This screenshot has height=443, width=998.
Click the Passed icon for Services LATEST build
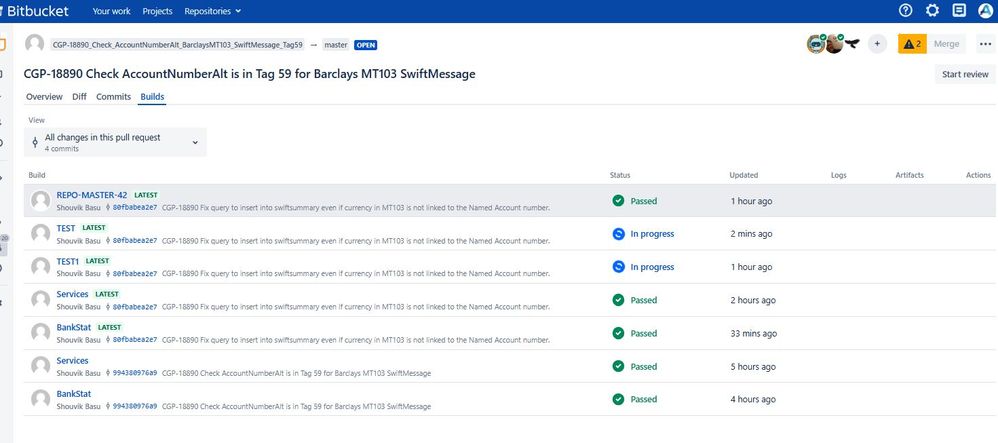coord(618,300)
